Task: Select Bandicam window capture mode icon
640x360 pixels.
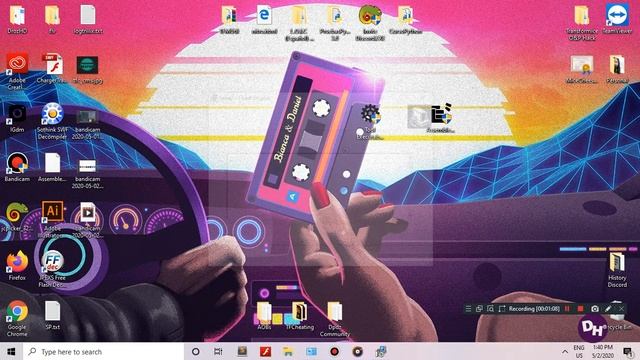Action: pyautogui.click(x=479, y=309)
